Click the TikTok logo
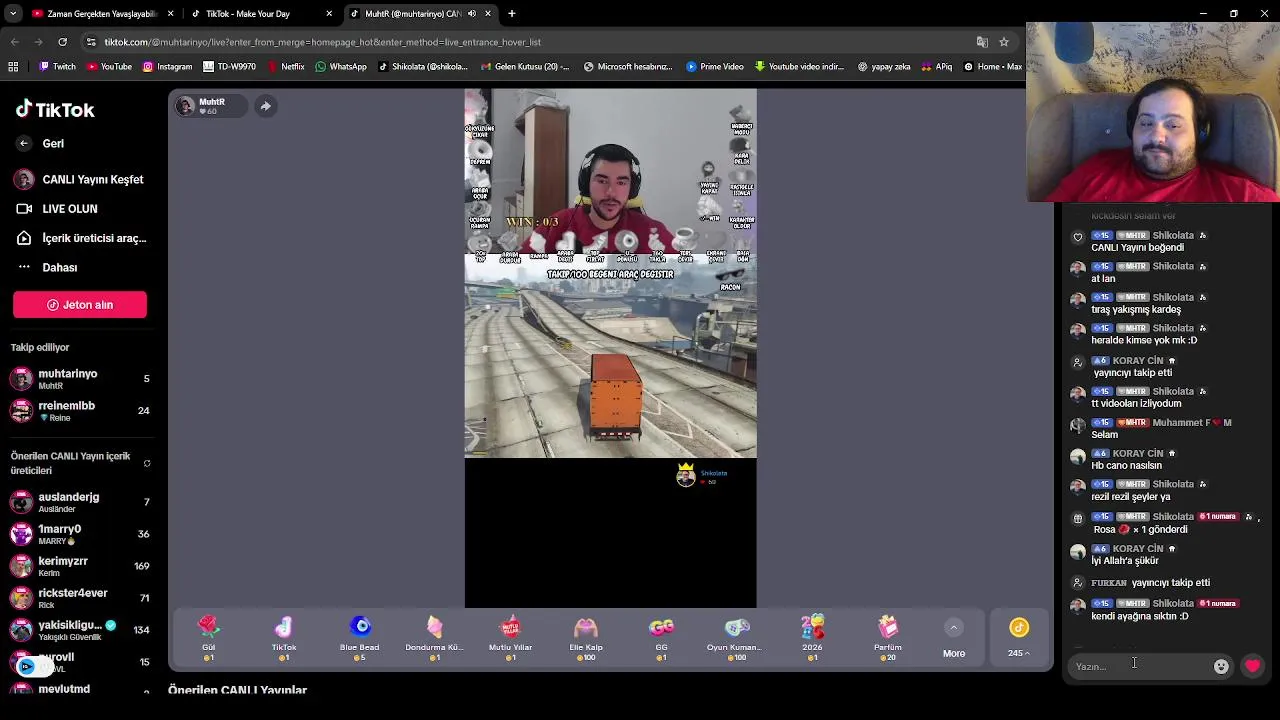 click(x=55, y=110)
